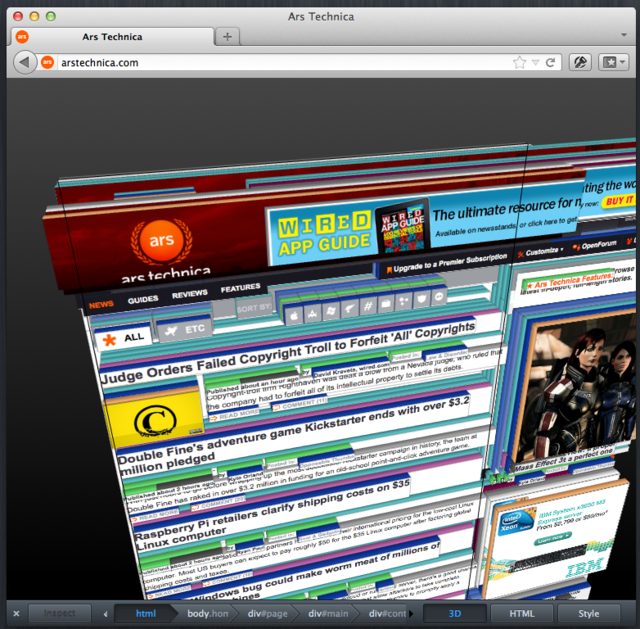Viewport: 640px width, 629px height.
Task: Click the WIRED App Guide banner ad
Action: click(x=420, y=224)
